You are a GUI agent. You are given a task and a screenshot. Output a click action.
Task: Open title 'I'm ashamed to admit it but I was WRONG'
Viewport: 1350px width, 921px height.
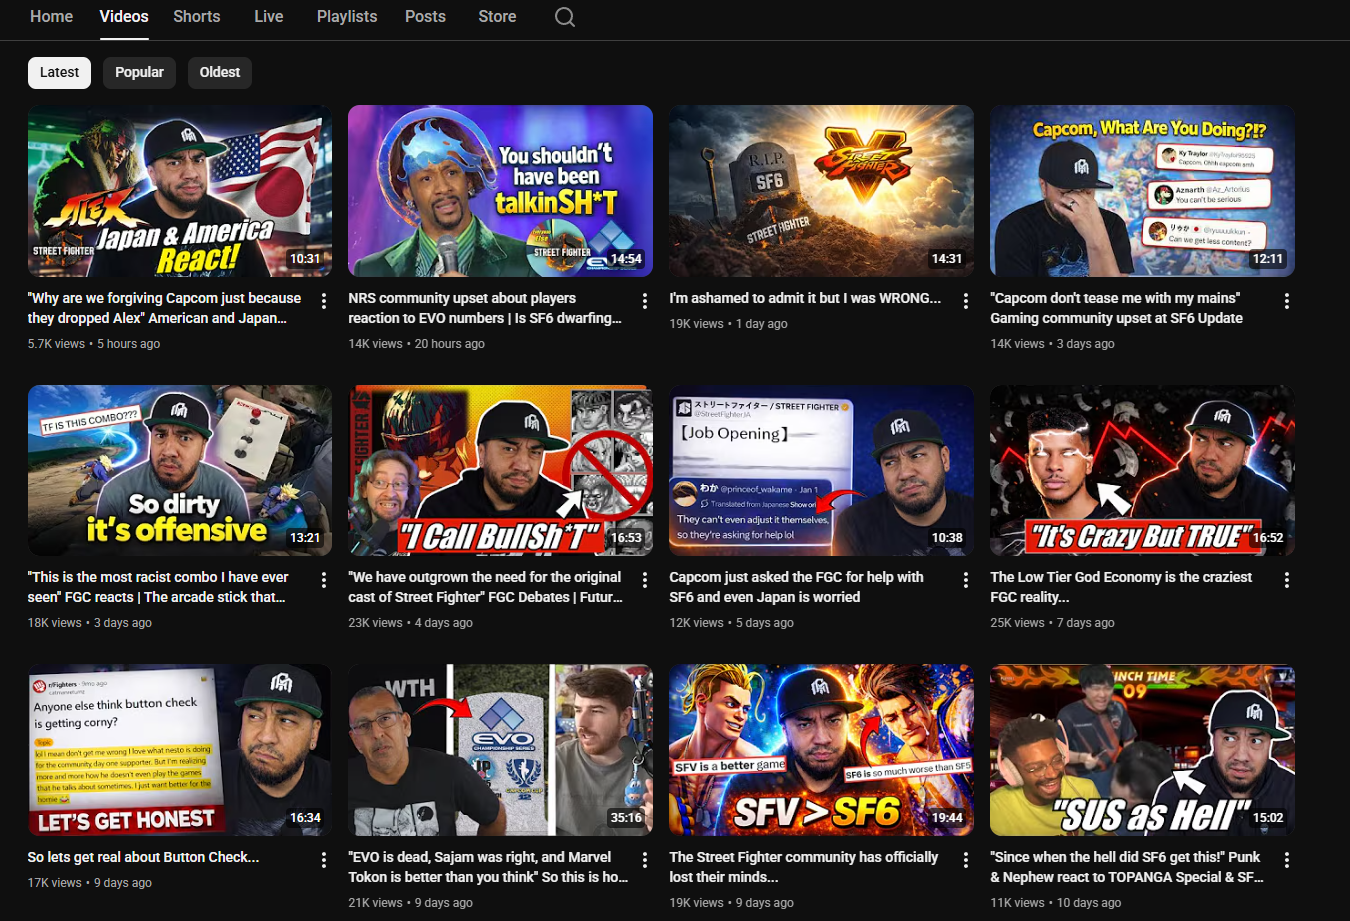click(x=805, y=298)
